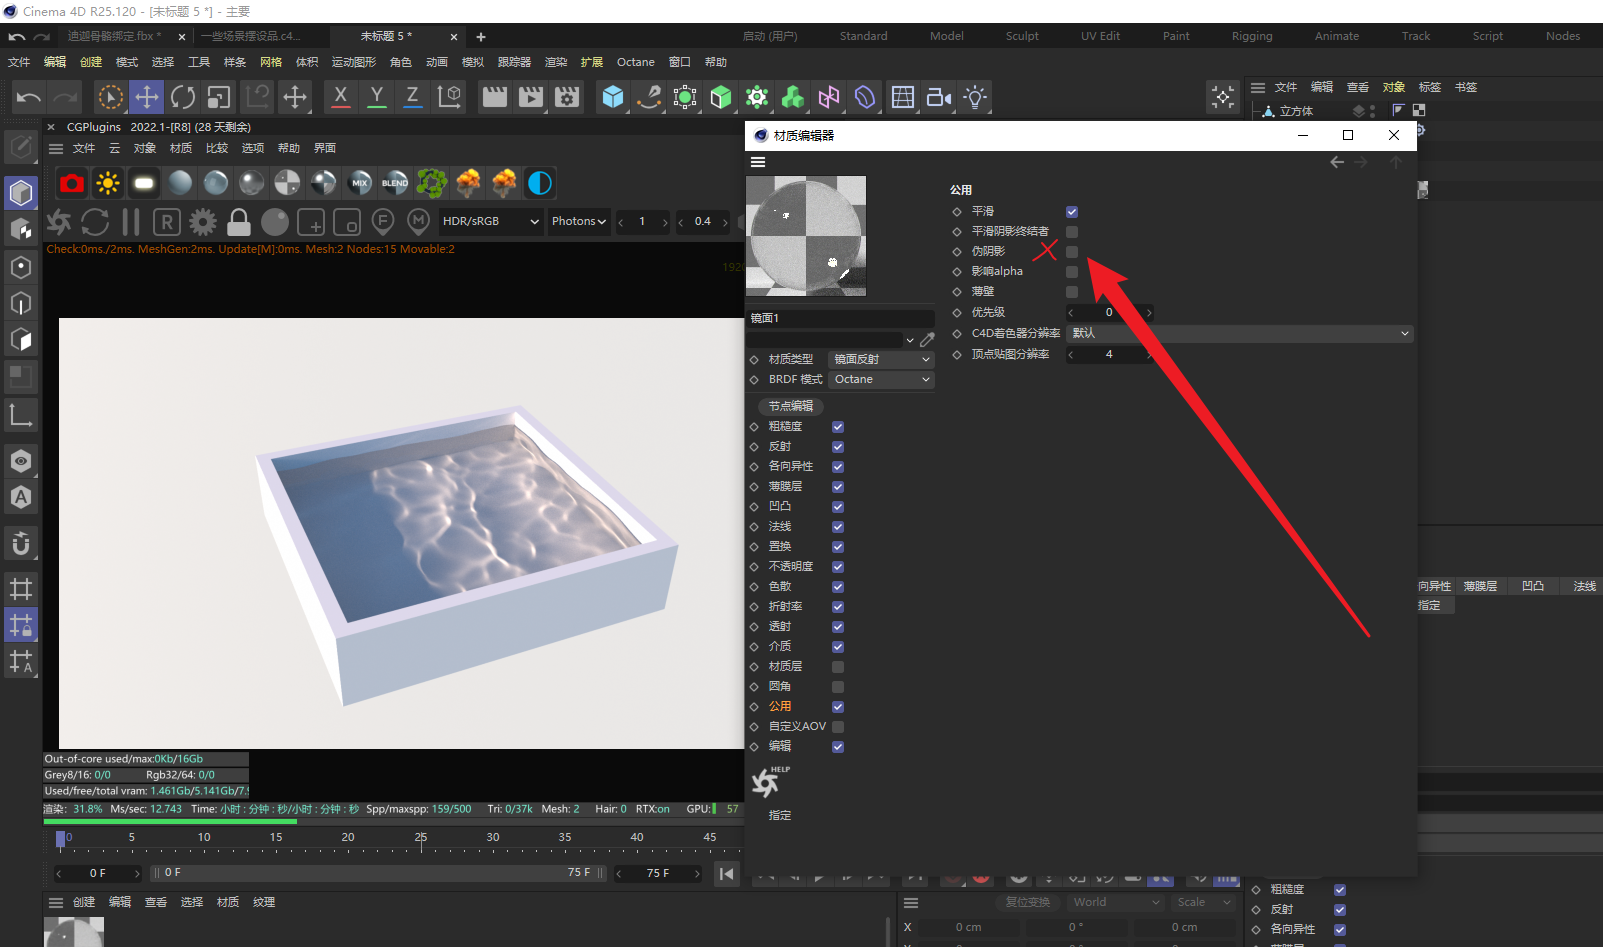Screen dimensions: 1603x947
Task: Select the Rotate tool in top toolbar
Action: tap(183, 97)
